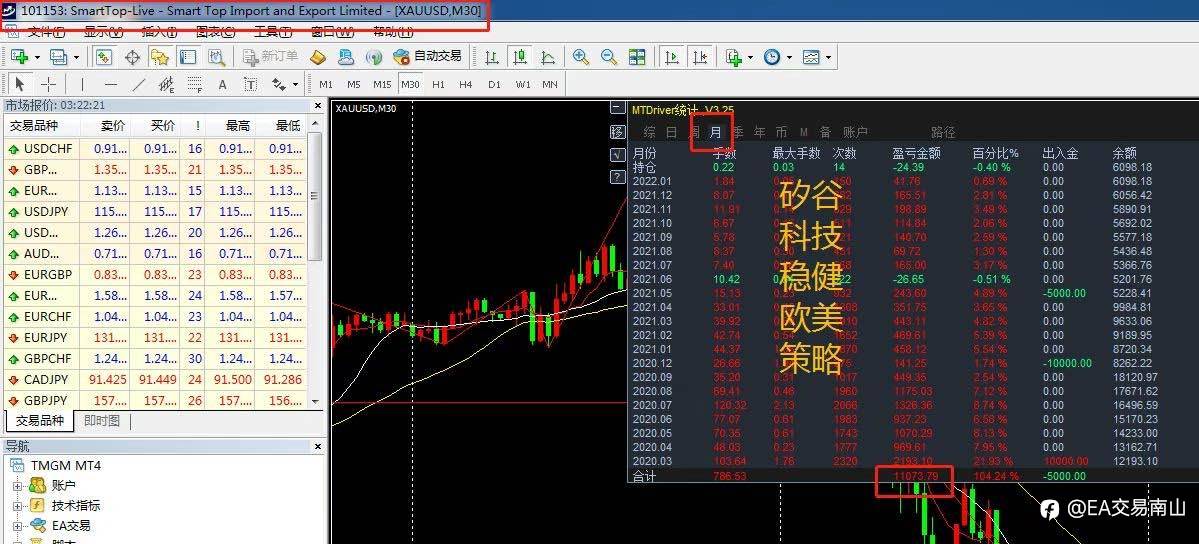This screenshot has width=1199, height=544.
Task: Expand the templates dropdown arrow
Action: [827, 57]
